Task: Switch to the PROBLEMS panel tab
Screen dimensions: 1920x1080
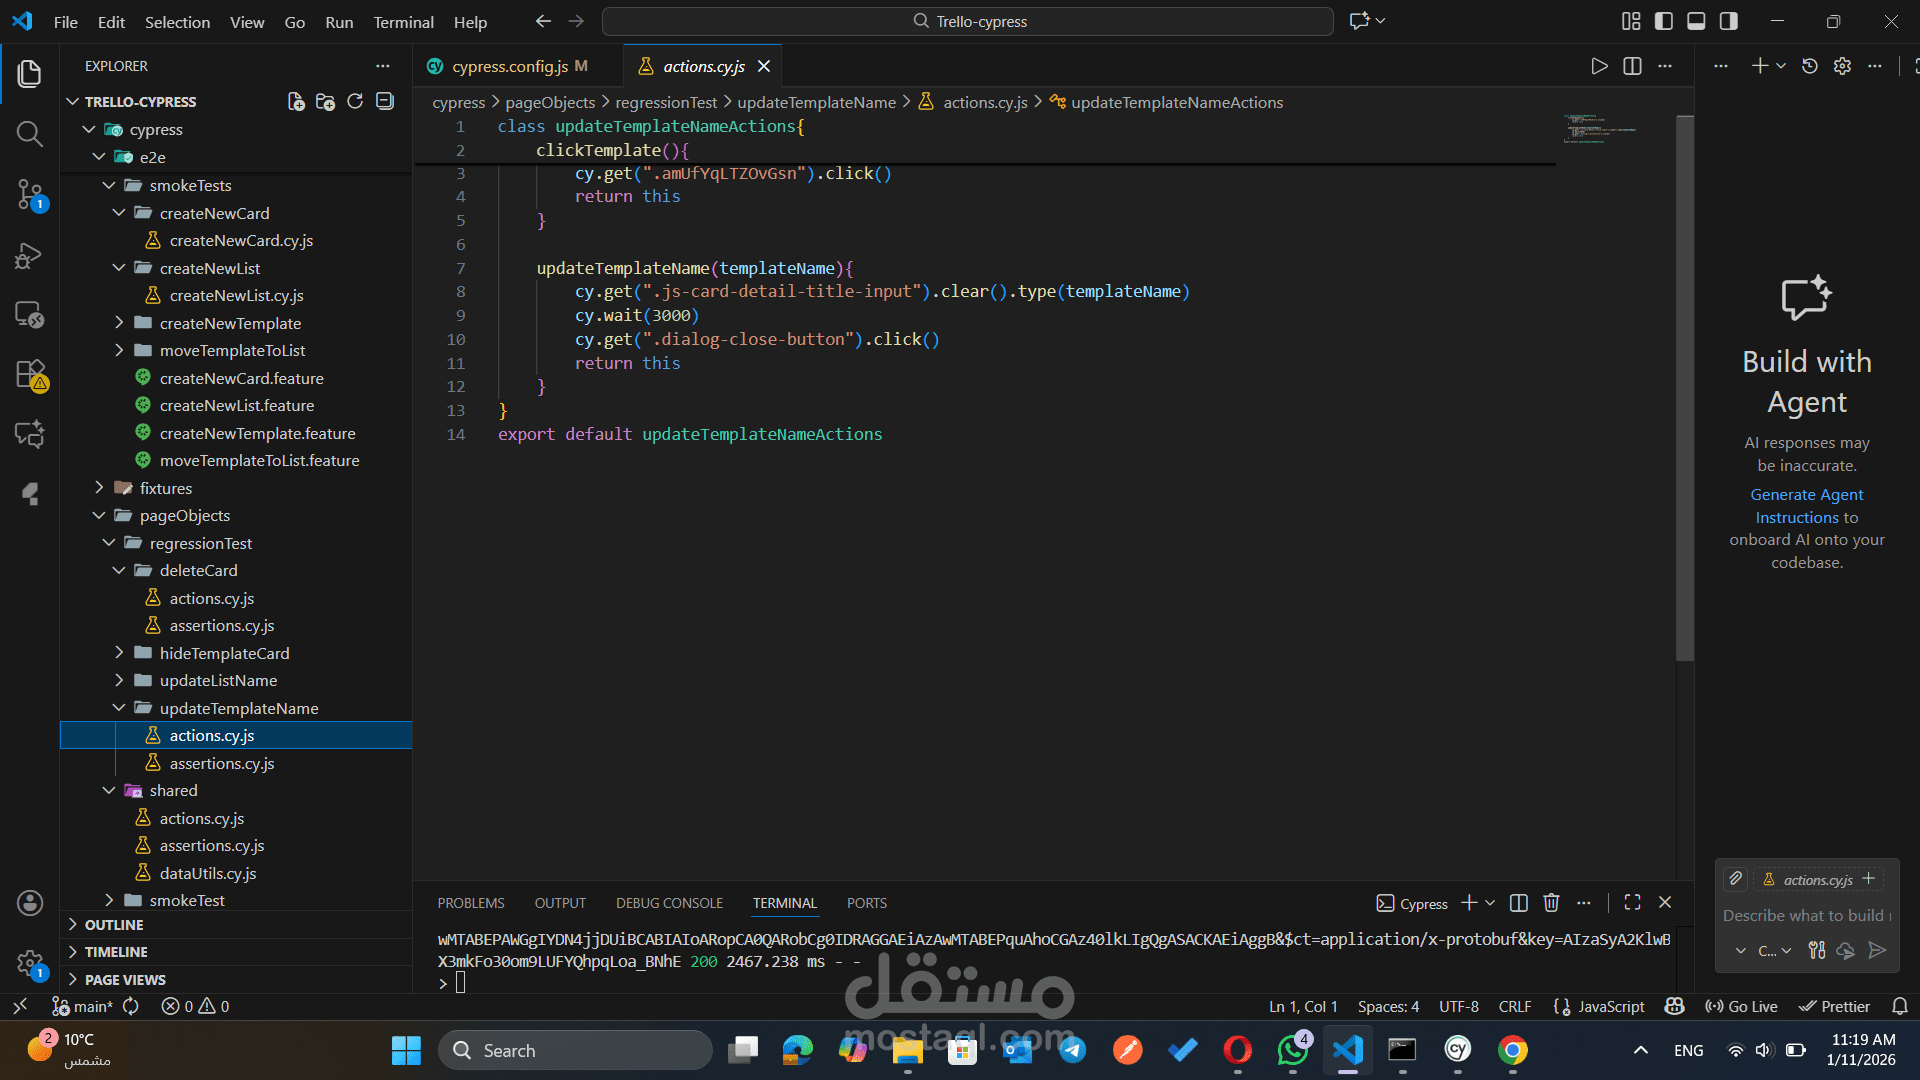Action: click(470, 903)
